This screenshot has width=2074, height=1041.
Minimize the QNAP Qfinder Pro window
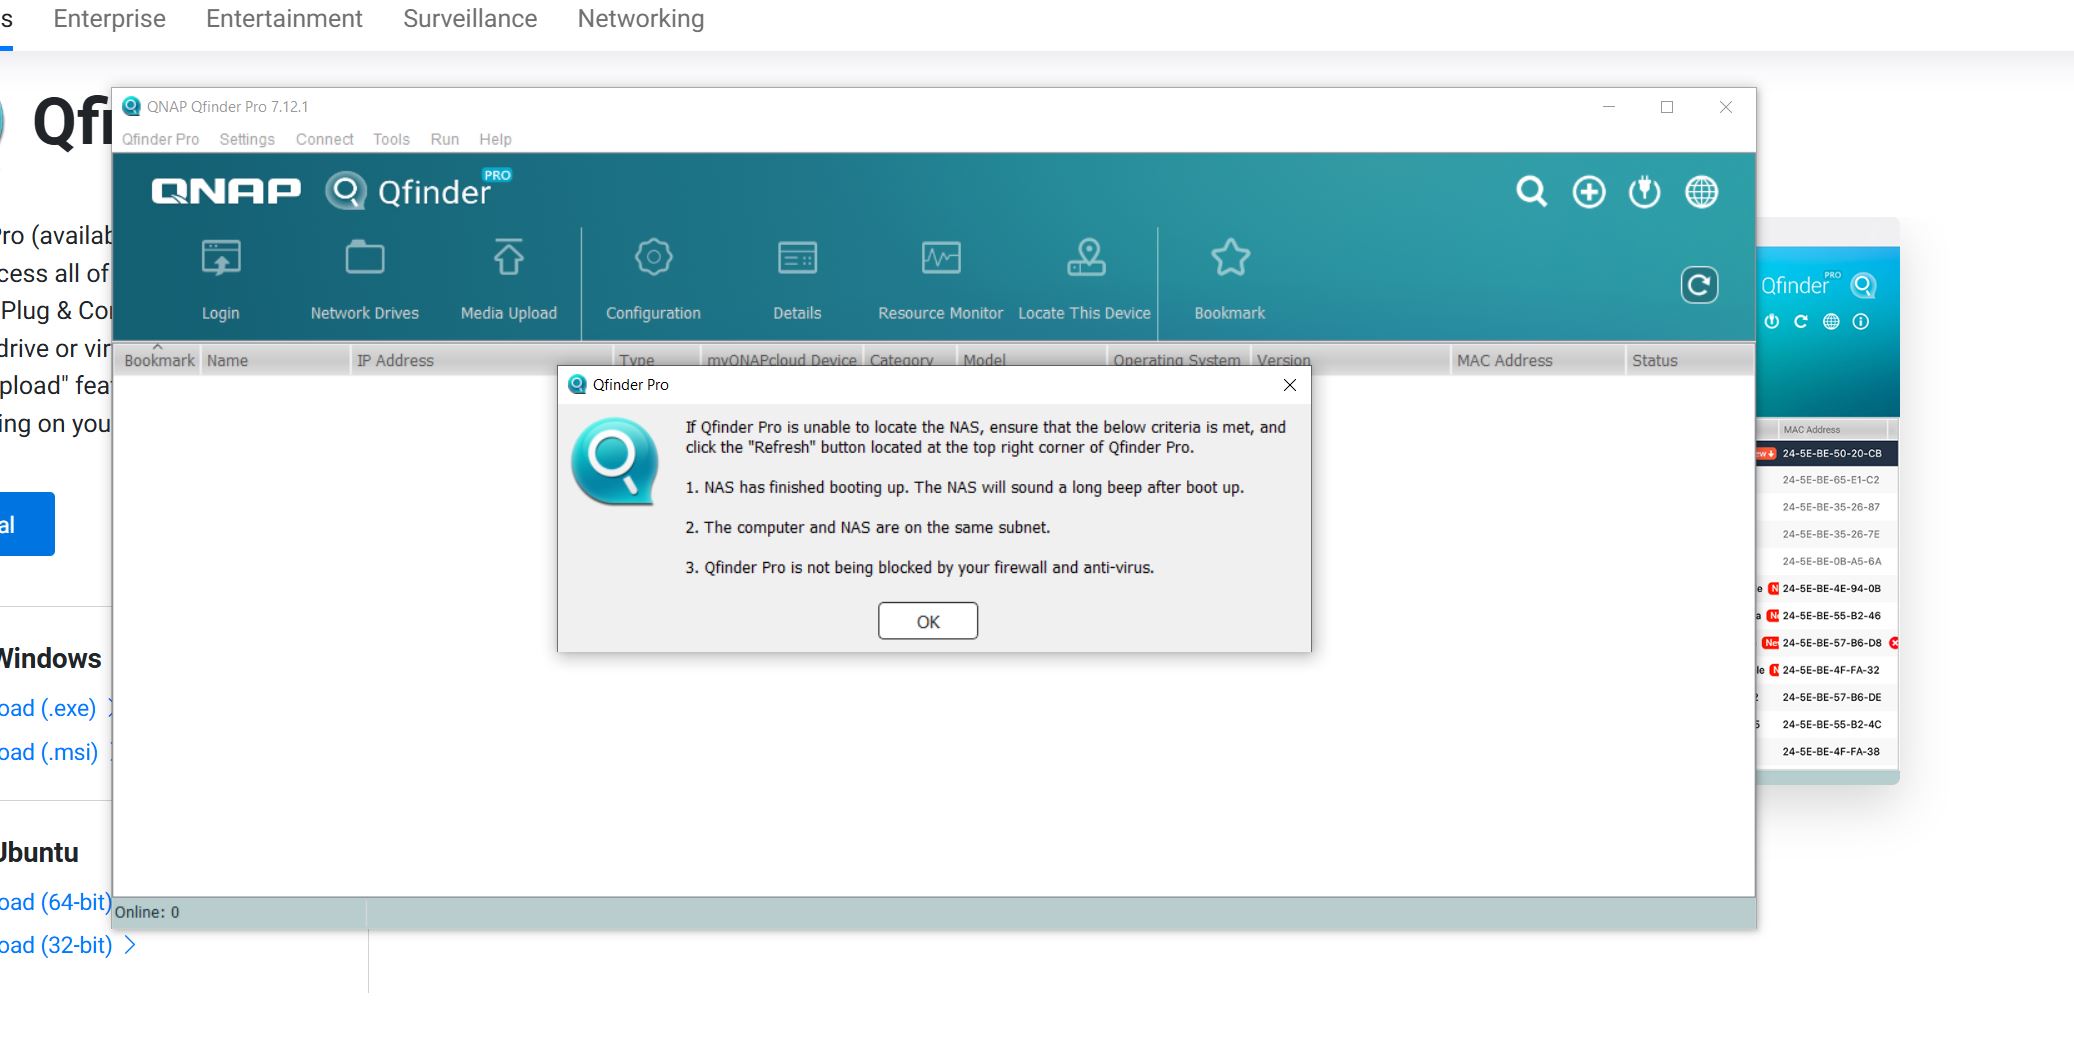[1609, 107]
